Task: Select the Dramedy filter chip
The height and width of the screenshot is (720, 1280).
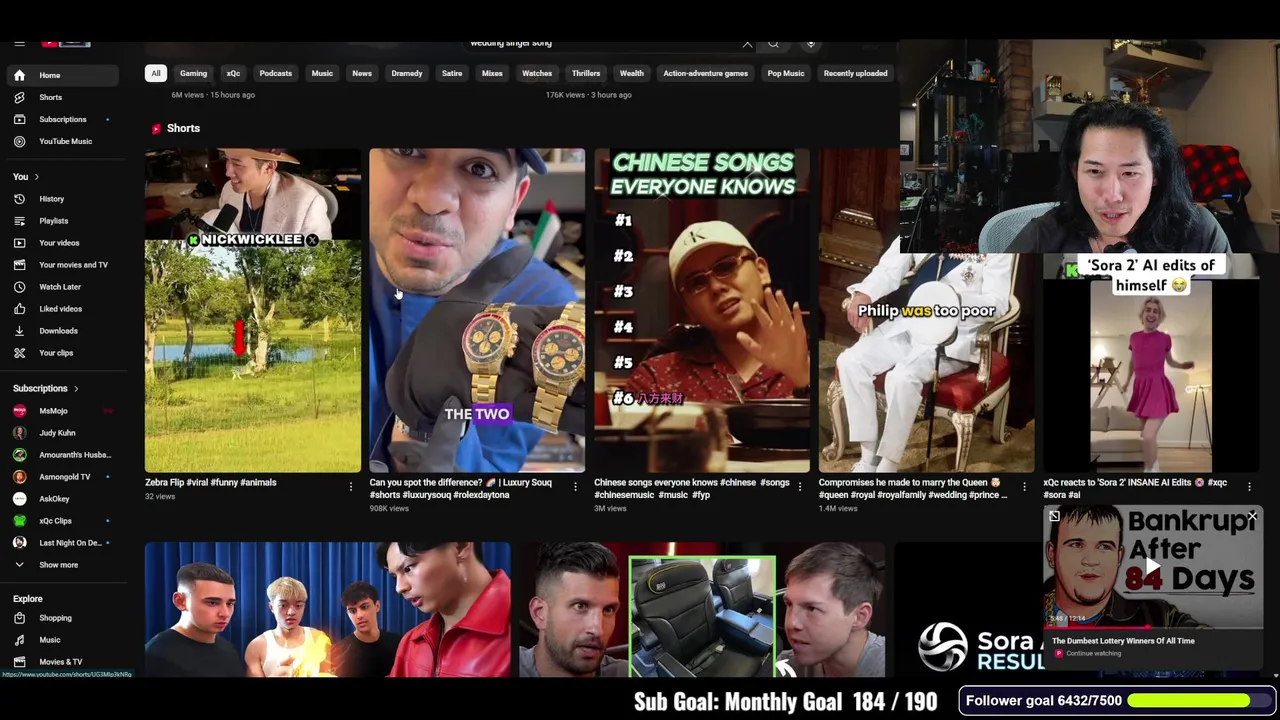Action: point(407,73)
